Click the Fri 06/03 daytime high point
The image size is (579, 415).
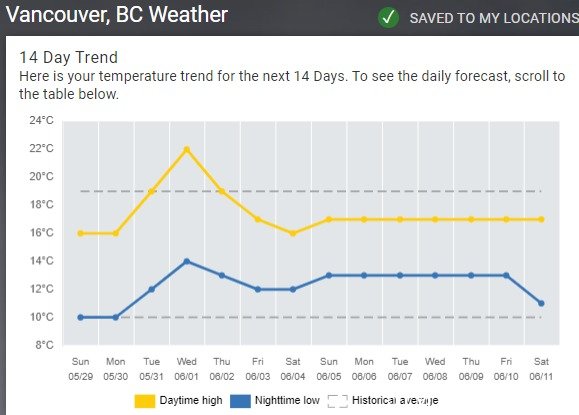click(x=258, y=219)
